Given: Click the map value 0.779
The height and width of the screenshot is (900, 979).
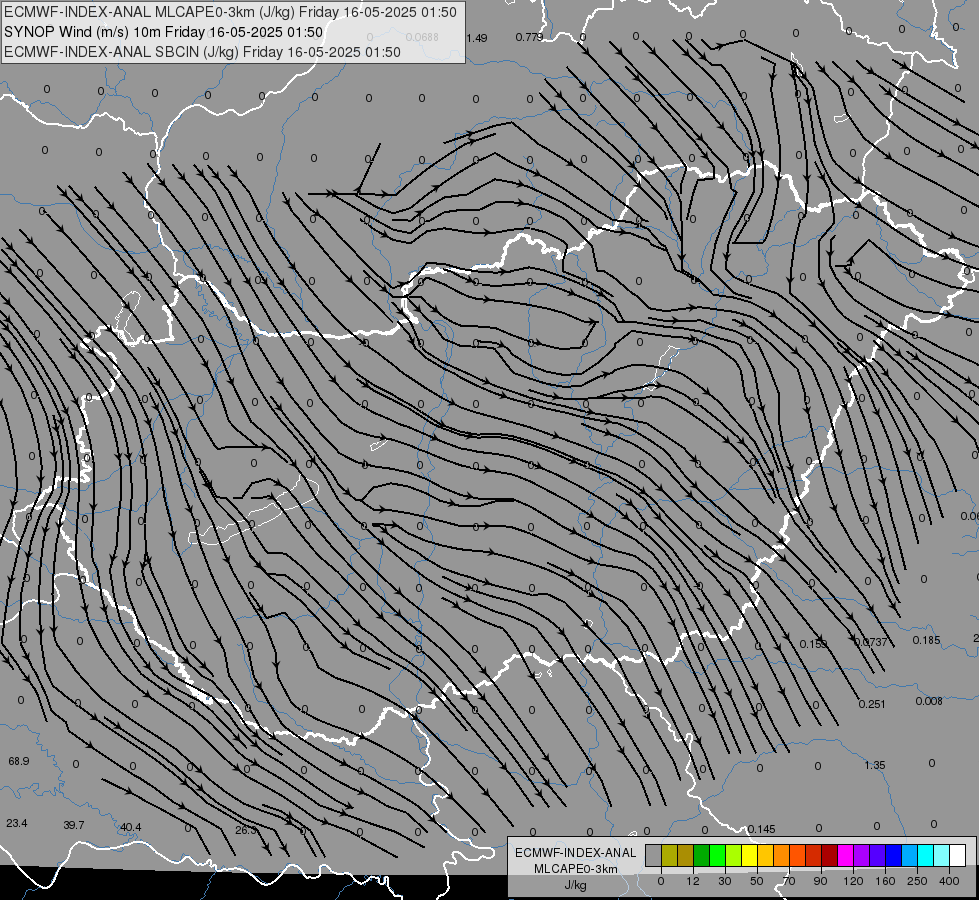Looking at the screenshot, I should pos(529,37).
